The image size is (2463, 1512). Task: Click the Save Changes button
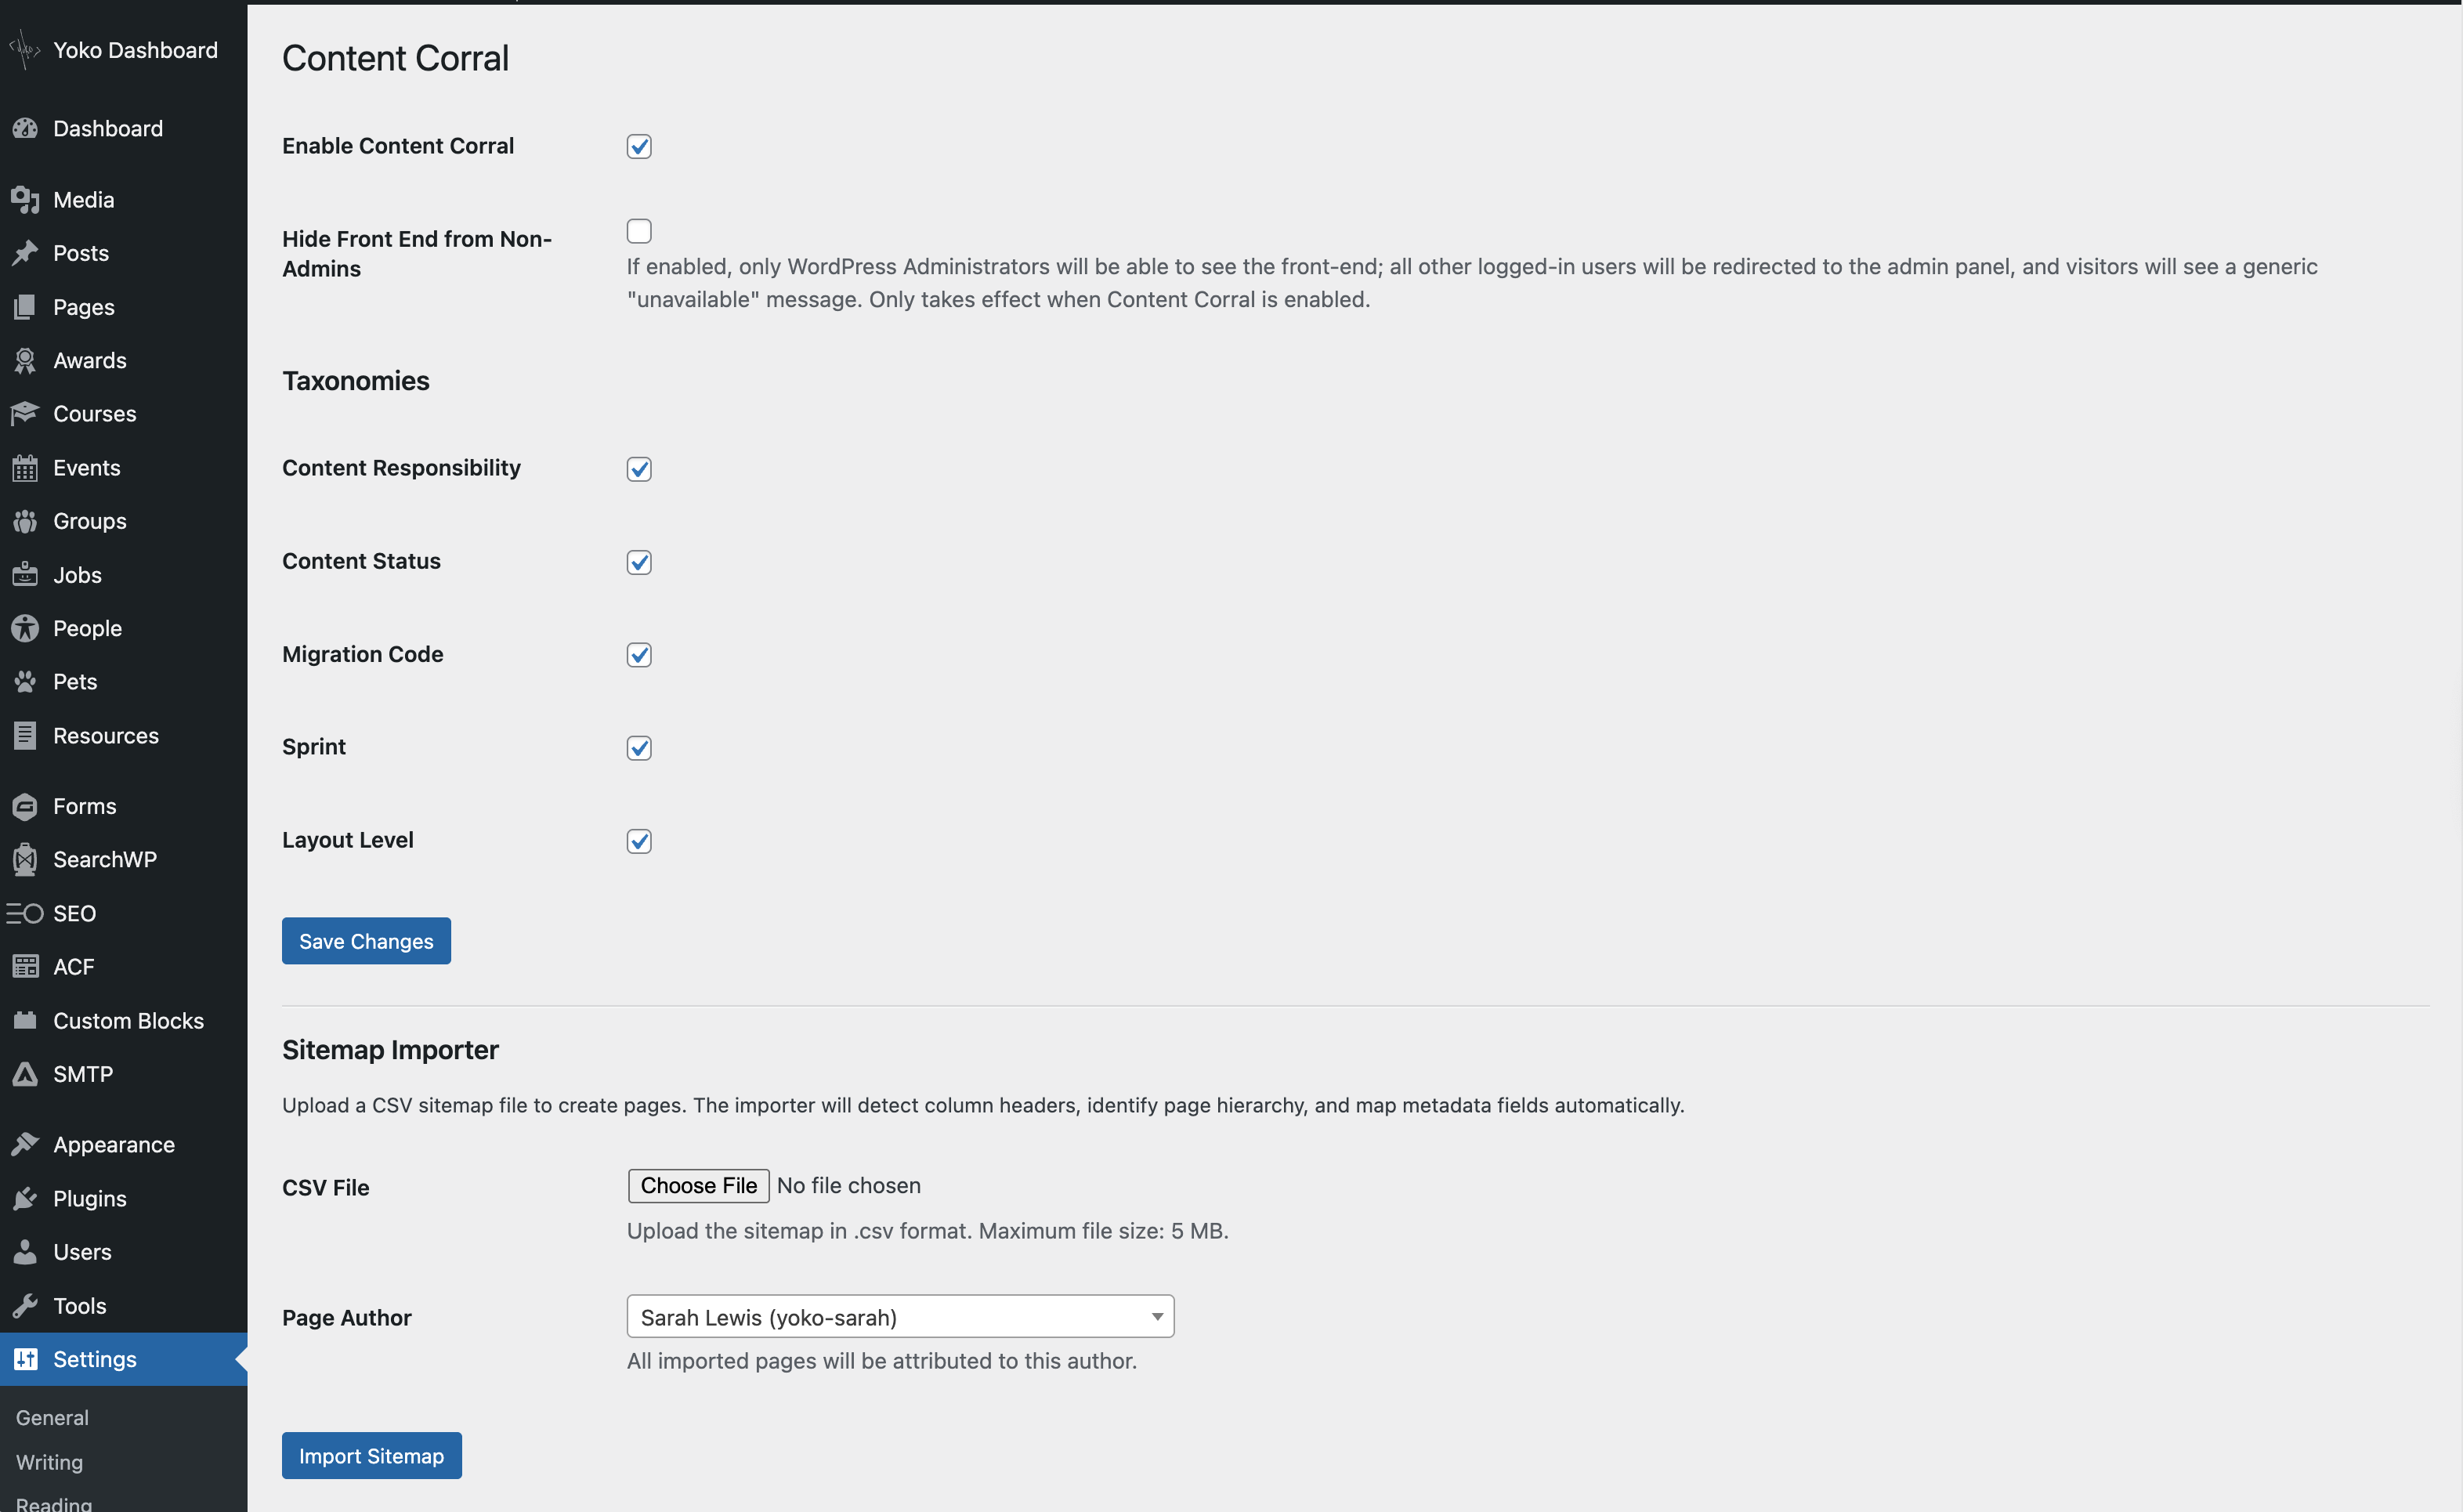(365, 940)
